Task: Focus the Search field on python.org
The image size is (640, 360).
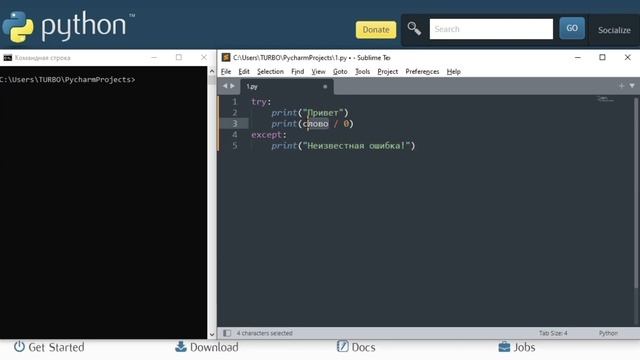Action: [x=491, y=29]
